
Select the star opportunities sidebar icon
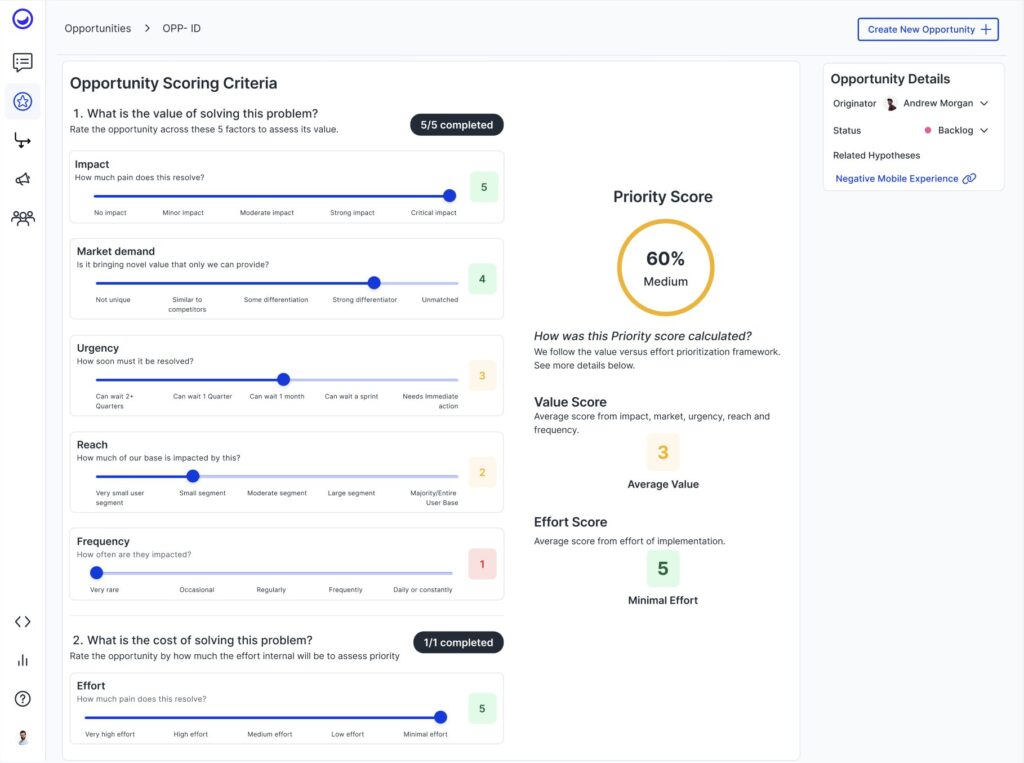click(22, 101)
